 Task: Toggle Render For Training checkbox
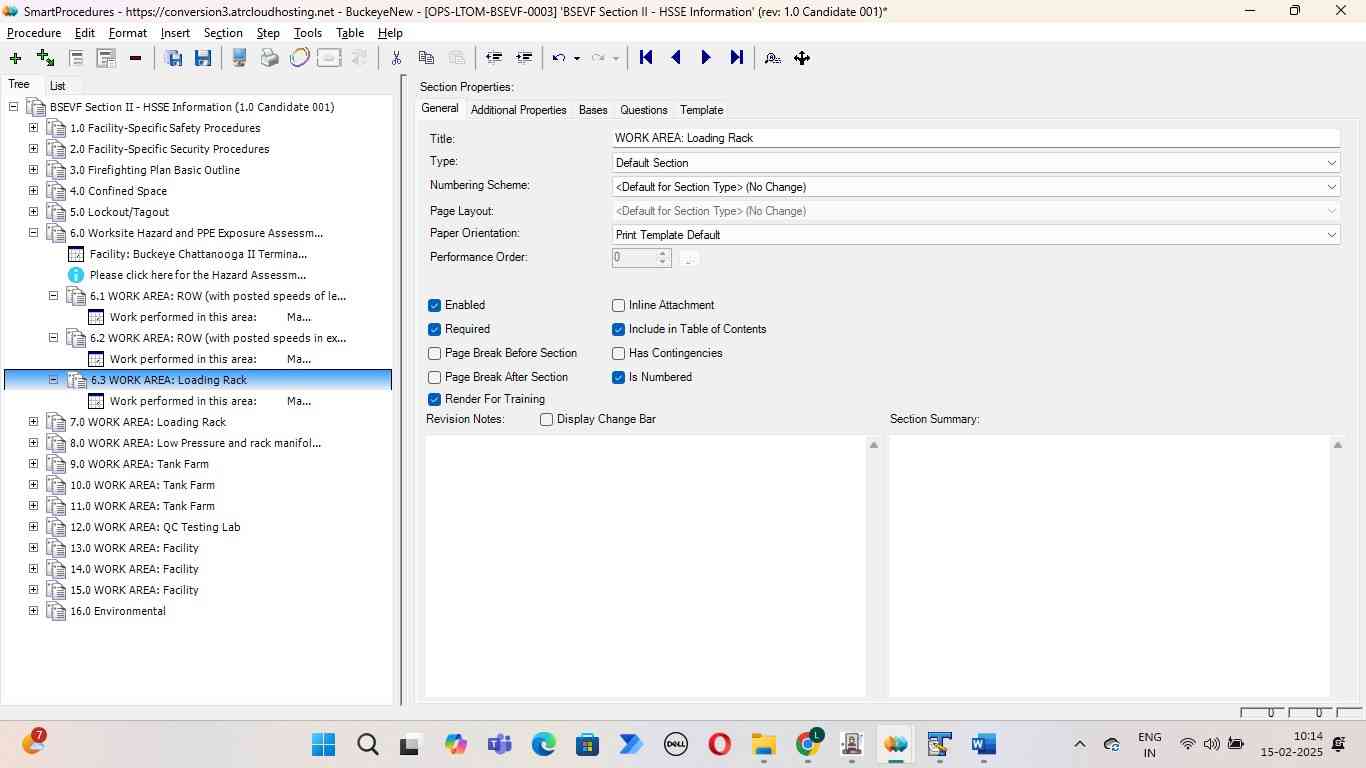(434, 399)
